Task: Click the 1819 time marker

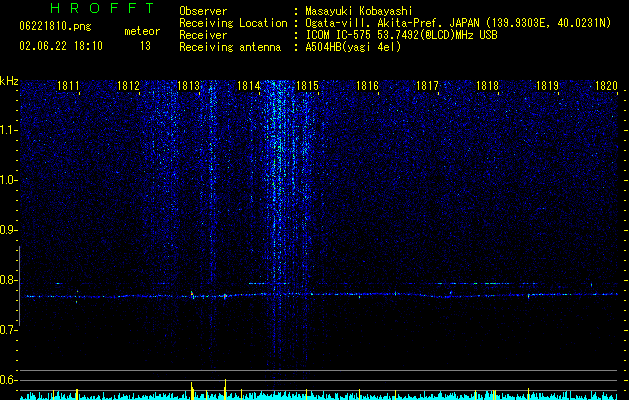Action: click(547, 86)
